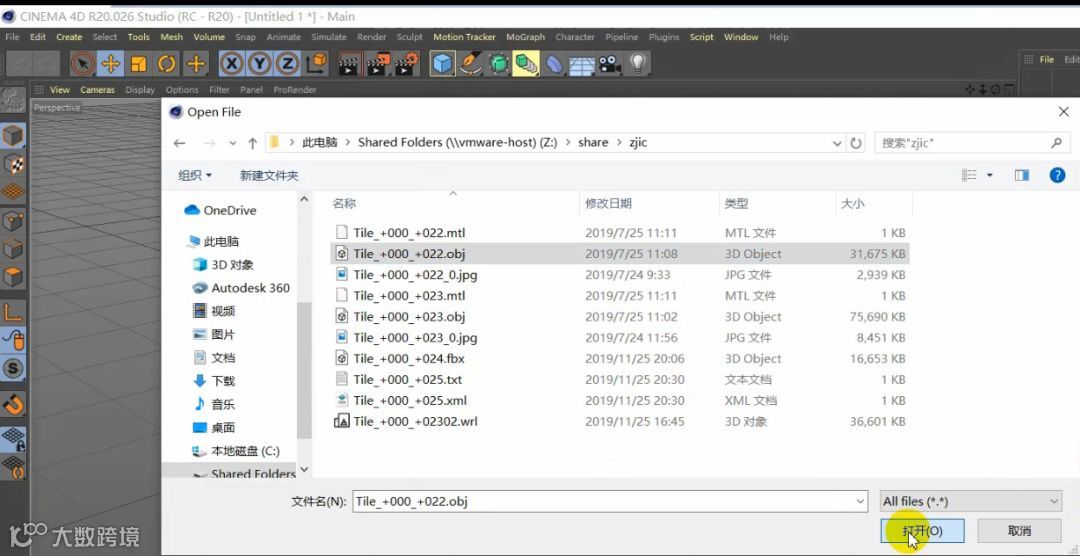Enable Model mode in left palette

[x=14, y=136]
